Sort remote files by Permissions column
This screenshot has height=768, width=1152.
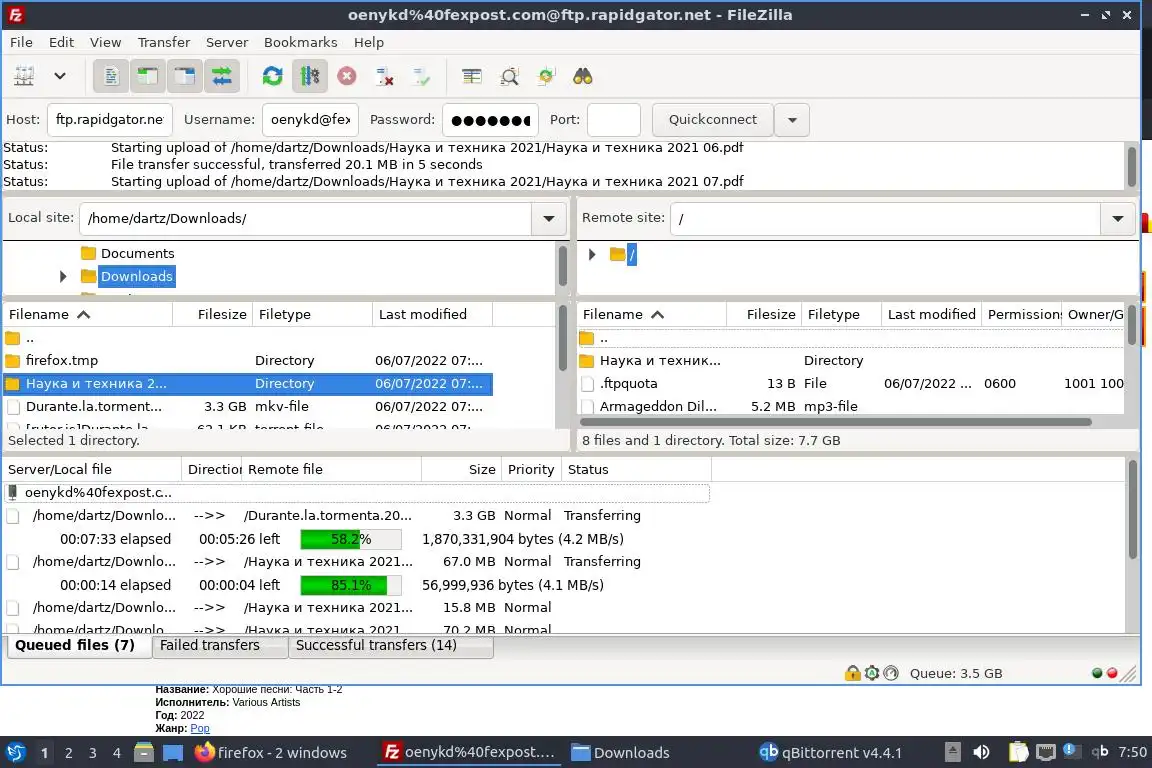(1022, 314)
